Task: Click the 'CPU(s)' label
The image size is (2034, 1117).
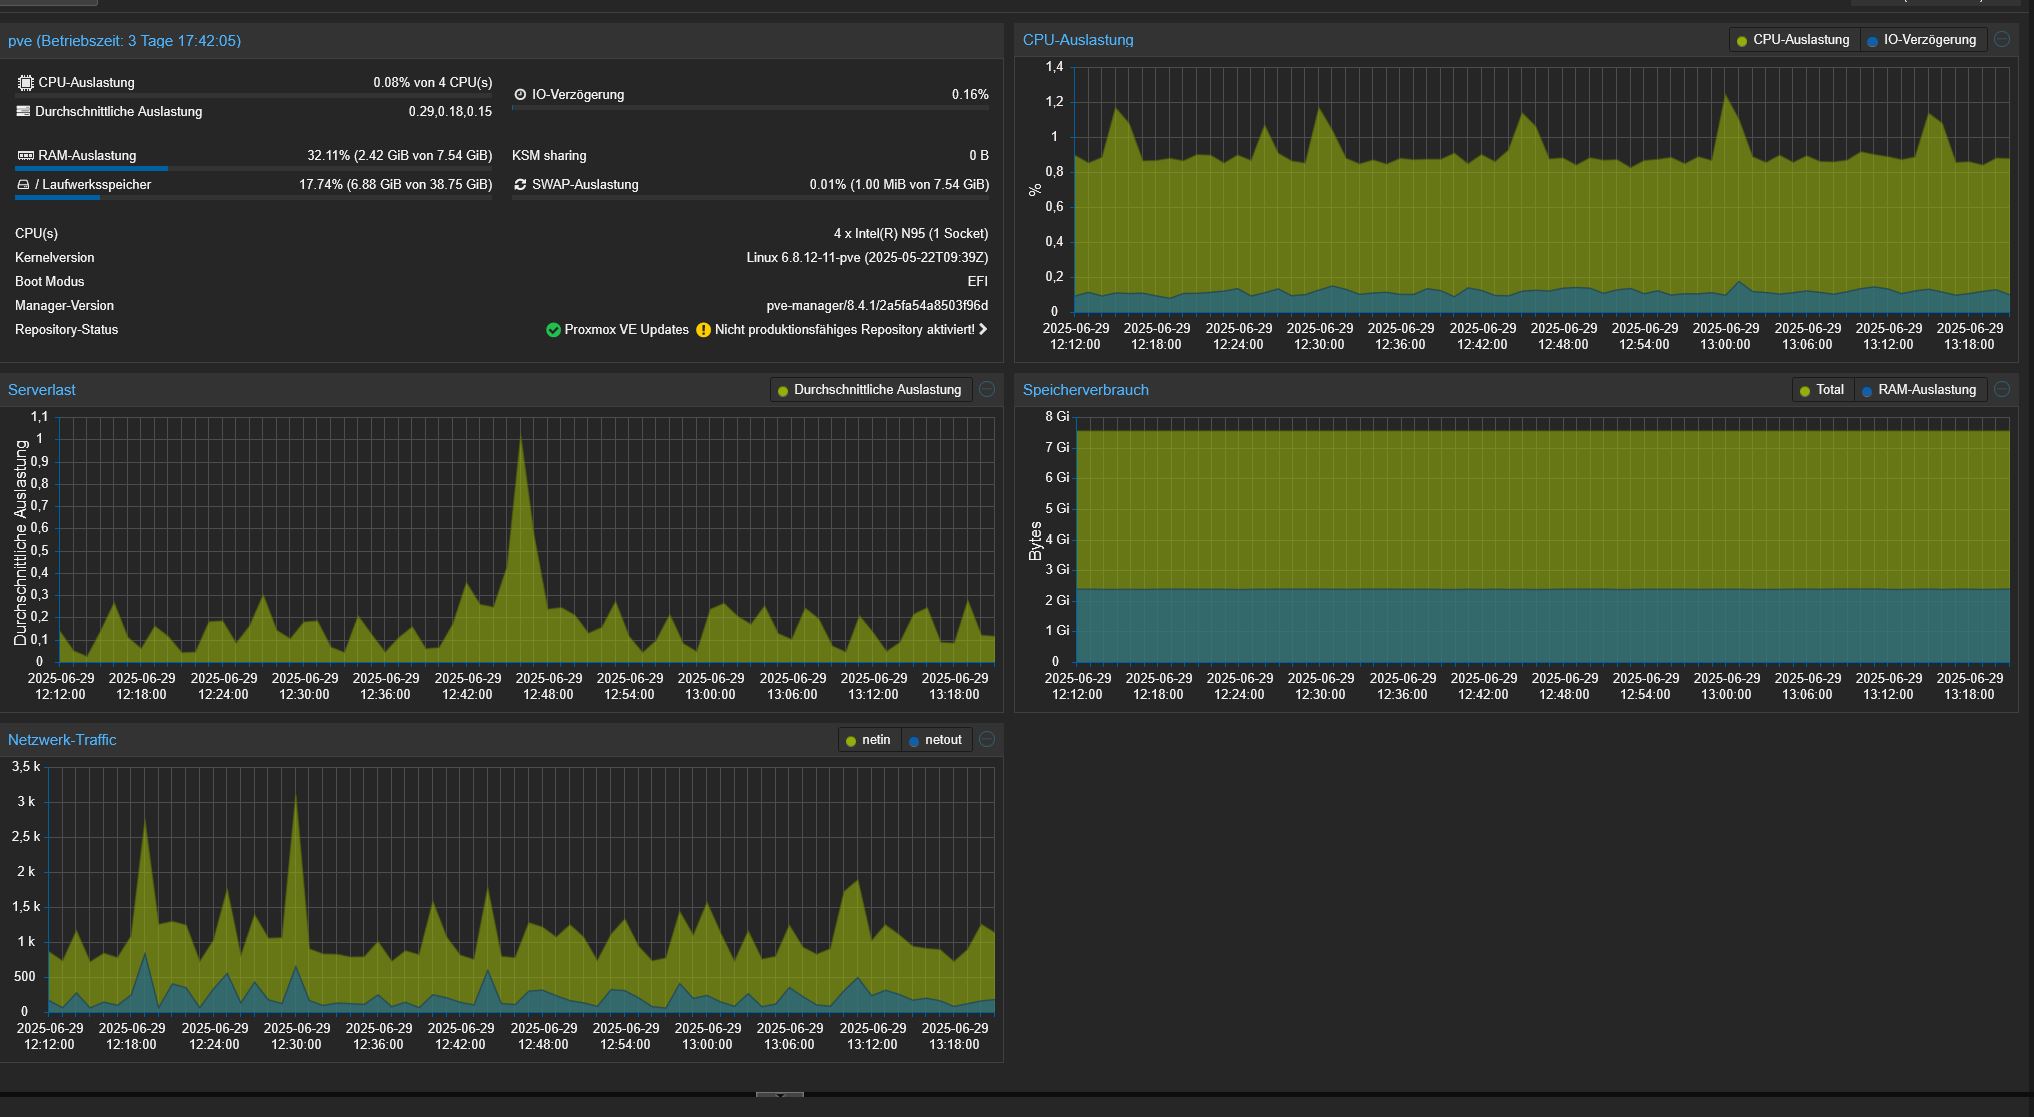Action: [36, 234]
